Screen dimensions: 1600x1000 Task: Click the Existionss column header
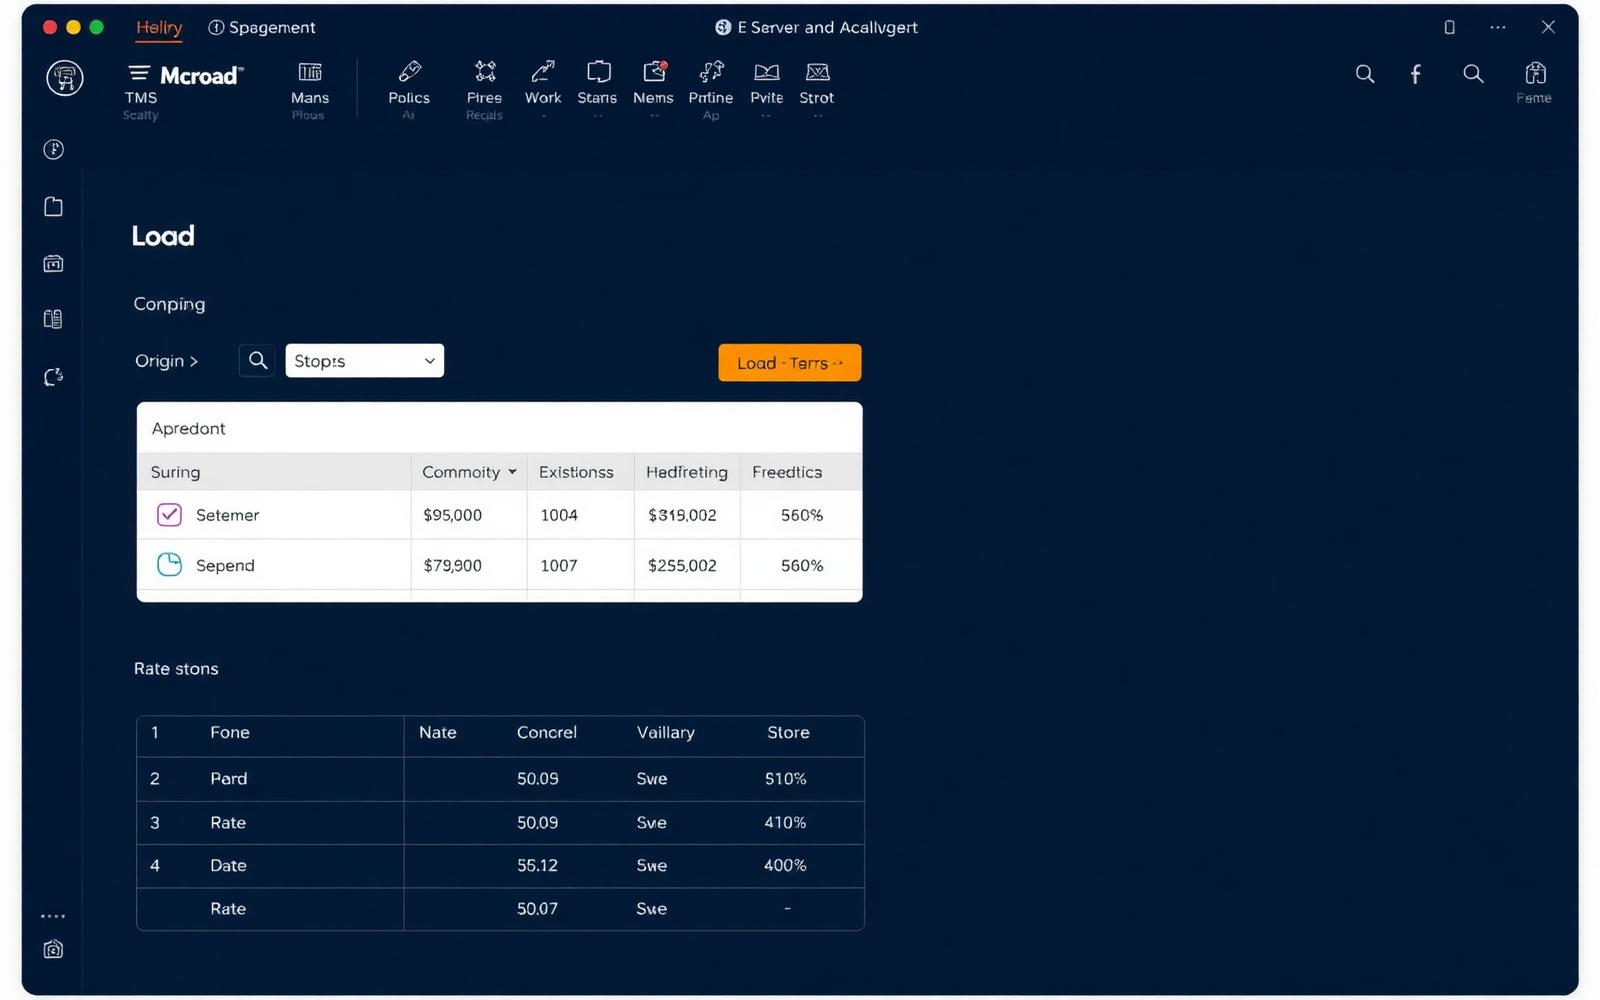(576, 472)
